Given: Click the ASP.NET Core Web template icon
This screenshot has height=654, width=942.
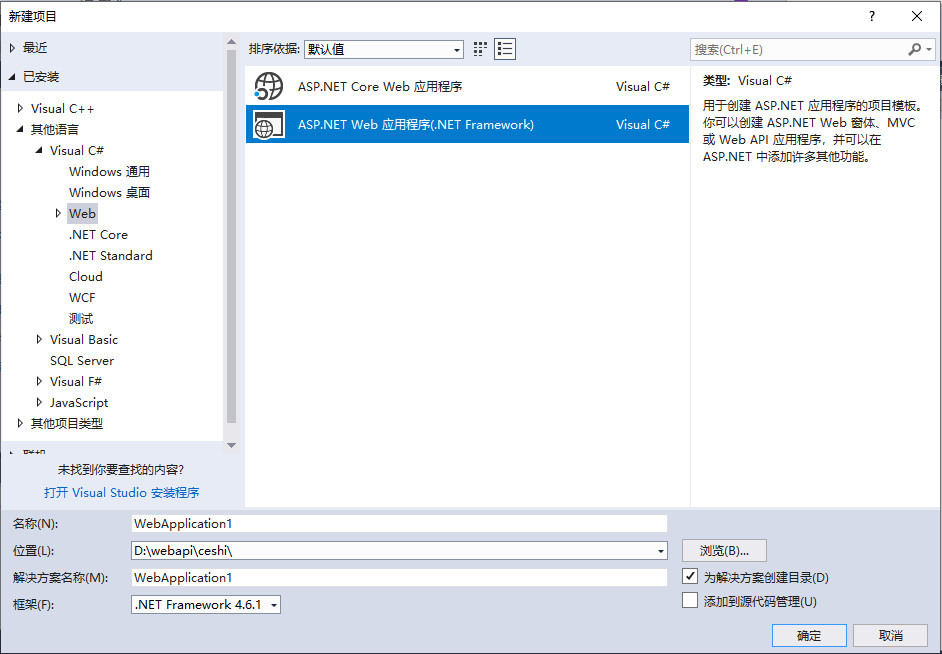Looking at the screenshot, I should (x=269, y=86).
